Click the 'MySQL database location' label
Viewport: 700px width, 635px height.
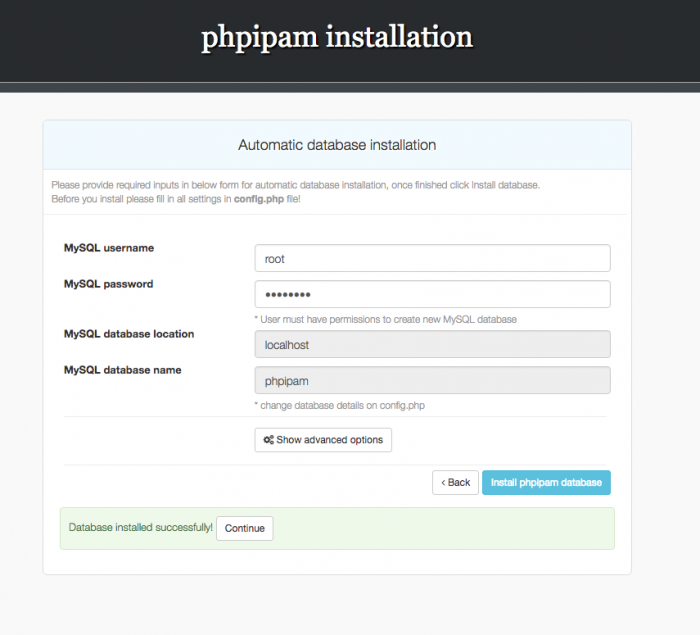129,334
